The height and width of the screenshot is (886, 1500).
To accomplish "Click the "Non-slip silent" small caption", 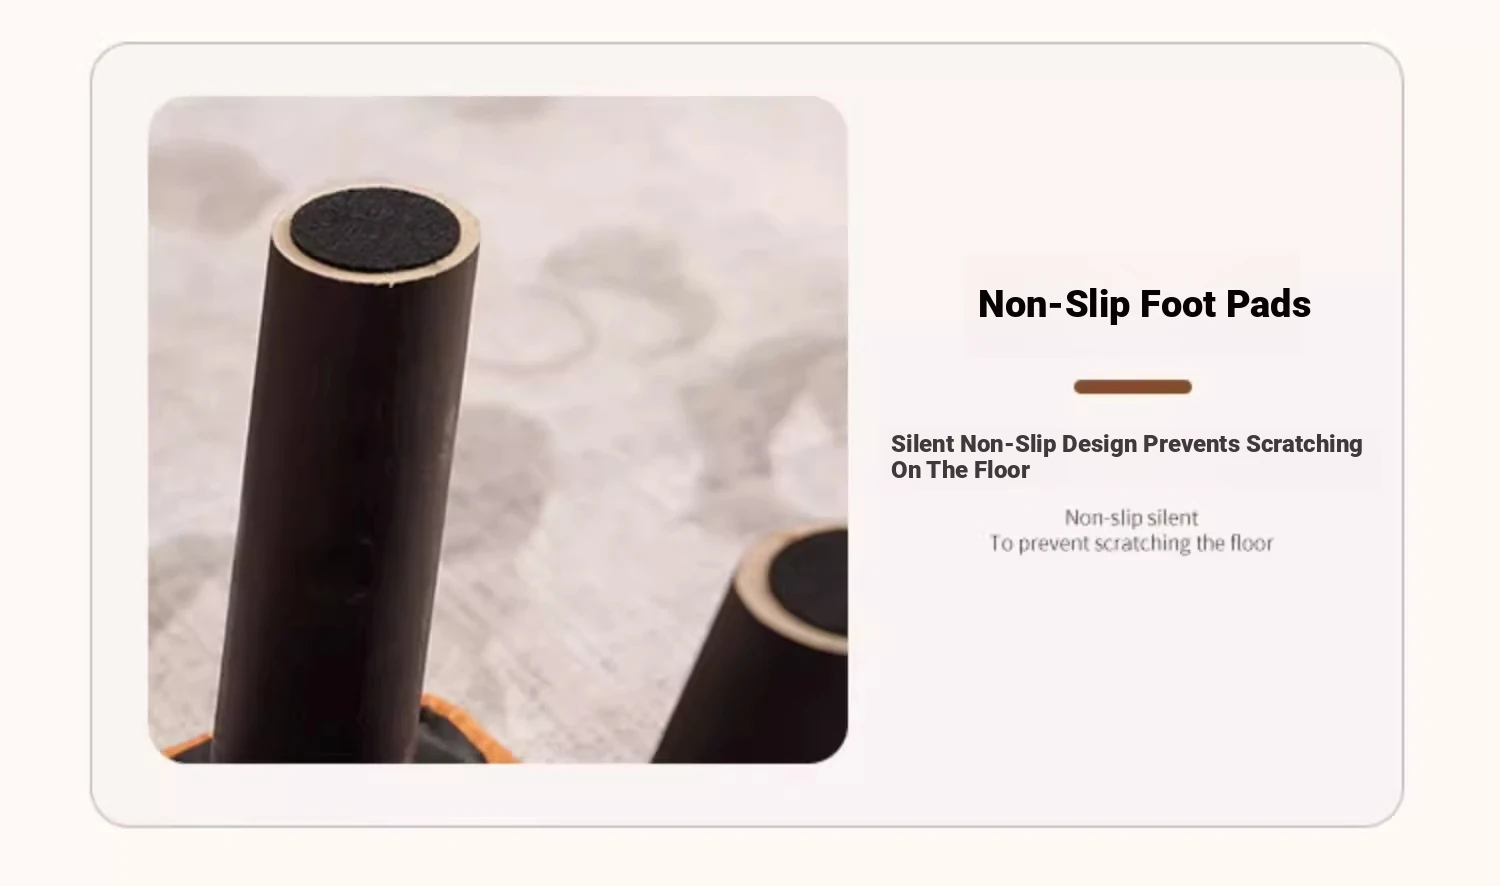I will 1131,517.
